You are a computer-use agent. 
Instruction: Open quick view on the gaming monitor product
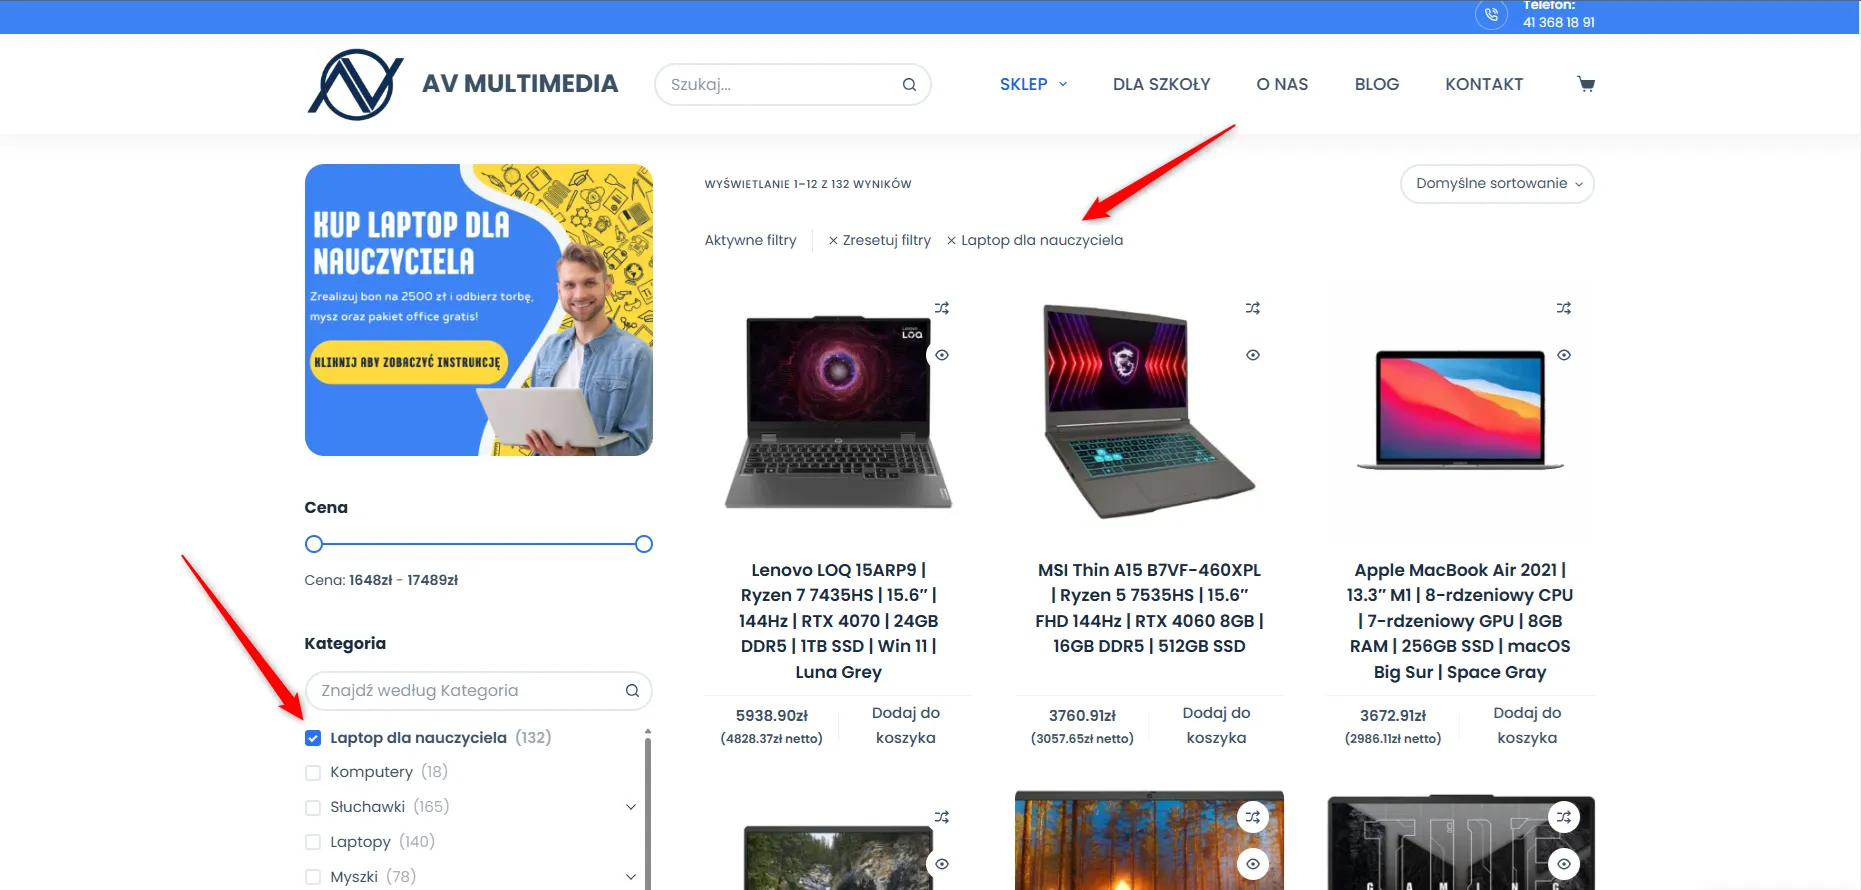tap(1564, 864)
